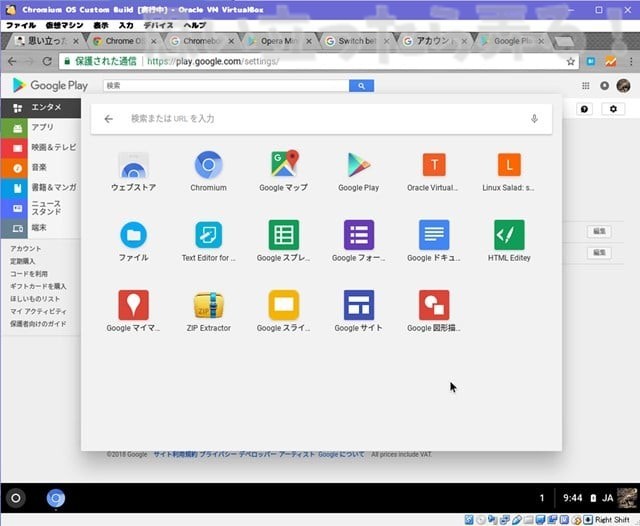Open ギフトカードを購入 sidebar link
The image size is (640, 526).
(x=38, y=286)
